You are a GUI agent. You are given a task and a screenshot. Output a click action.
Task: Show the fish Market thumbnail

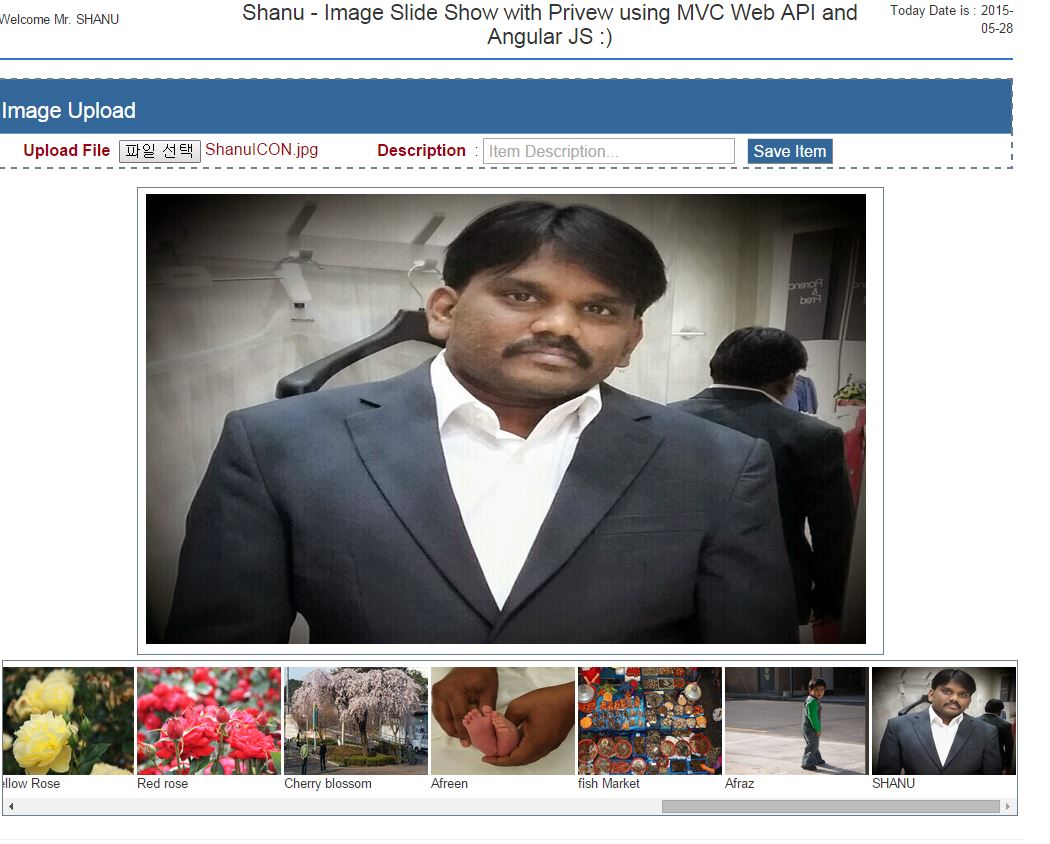(x=650, y=721)
